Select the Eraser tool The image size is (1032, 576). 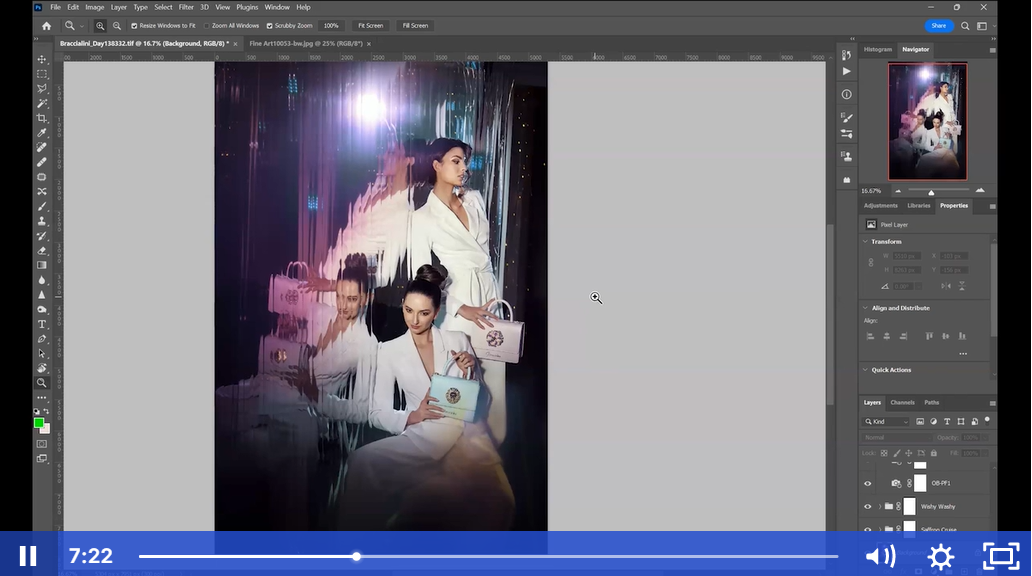click(x=42, y=250)
